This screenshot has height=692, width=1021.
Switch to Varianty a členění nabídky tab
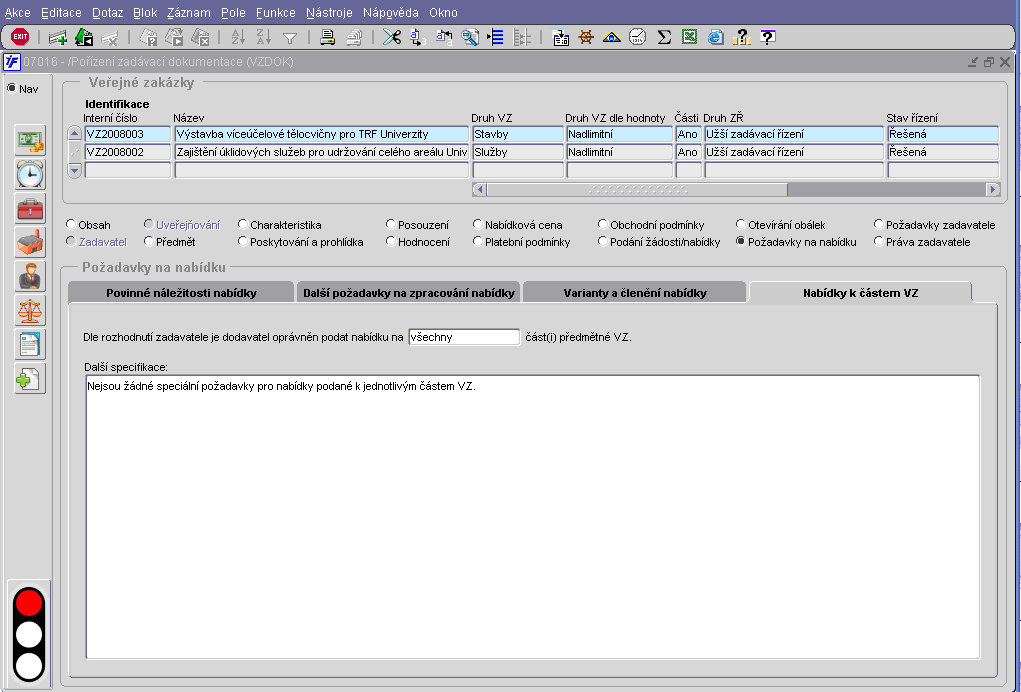point(635,292)
